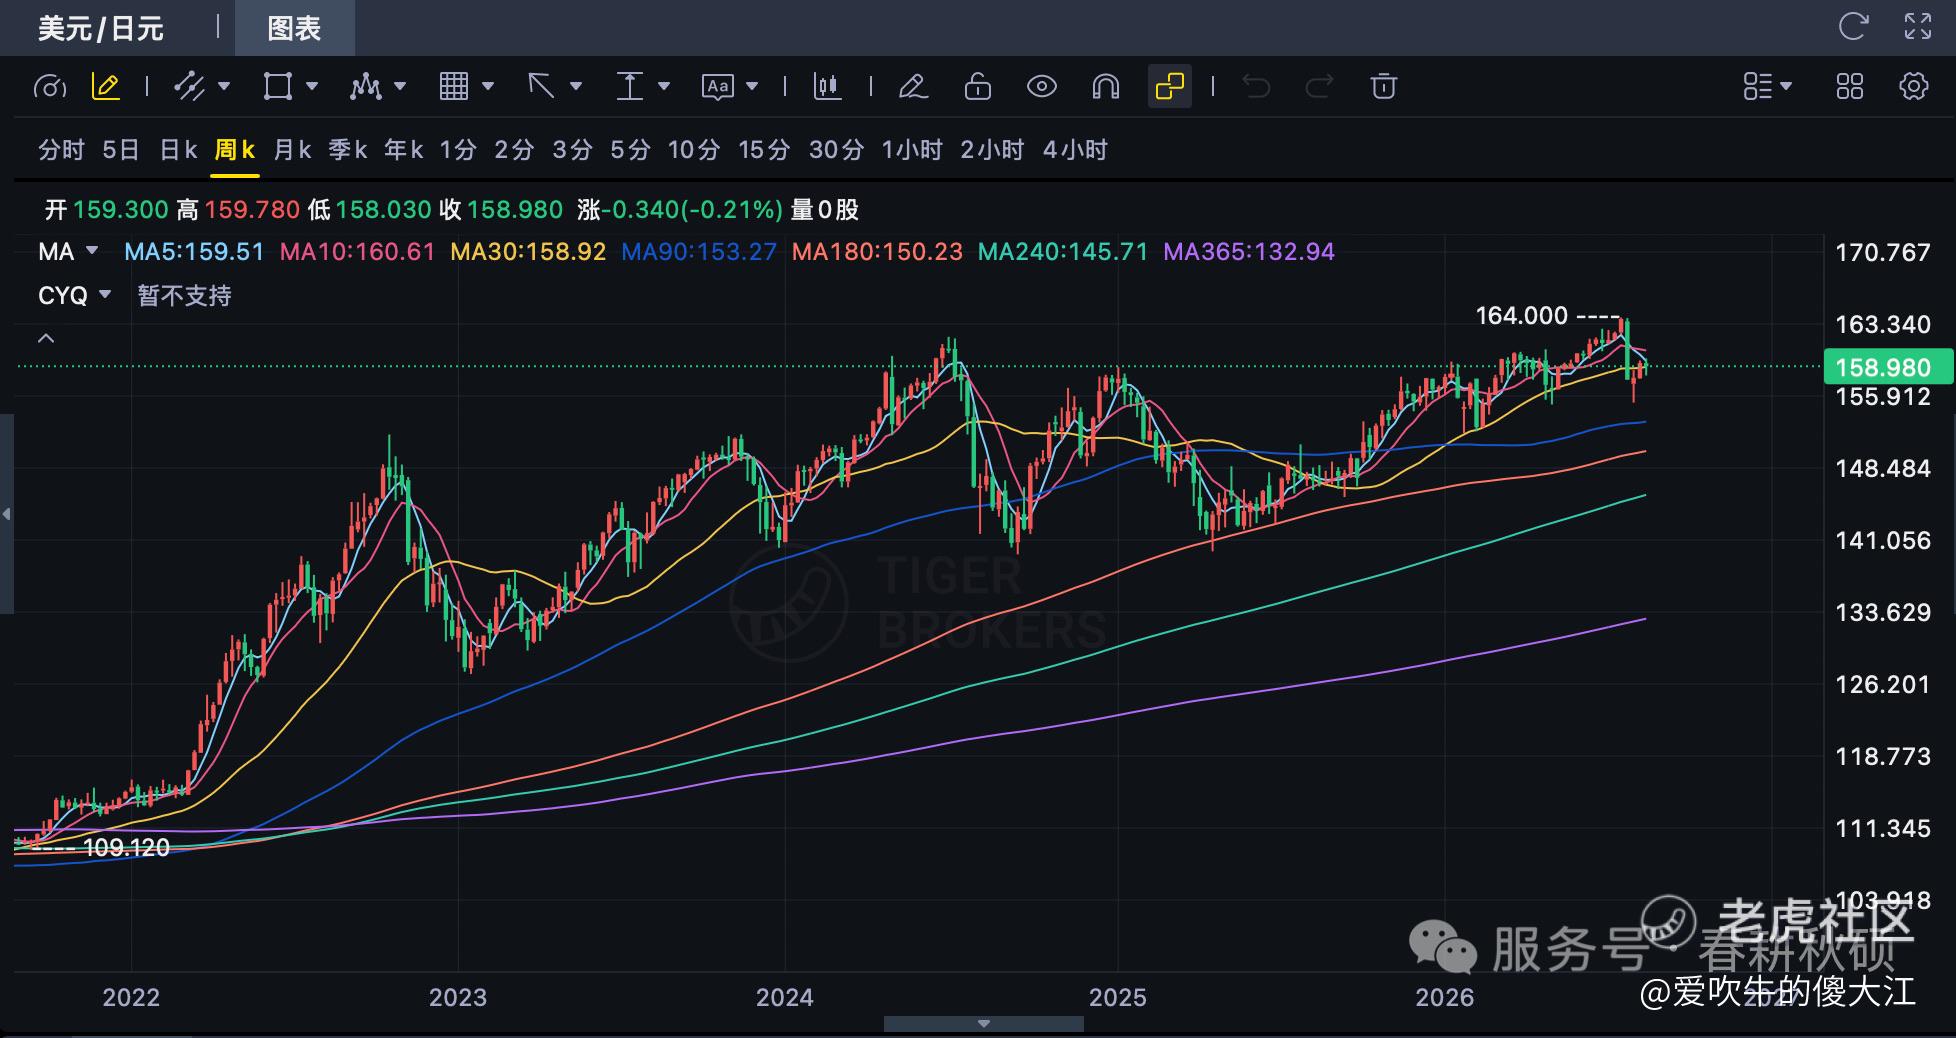Screen dimensions: 1956x1038
Task: Toggle the highlighted yellow linked-boxes tool
Action: coord(1169,87)
